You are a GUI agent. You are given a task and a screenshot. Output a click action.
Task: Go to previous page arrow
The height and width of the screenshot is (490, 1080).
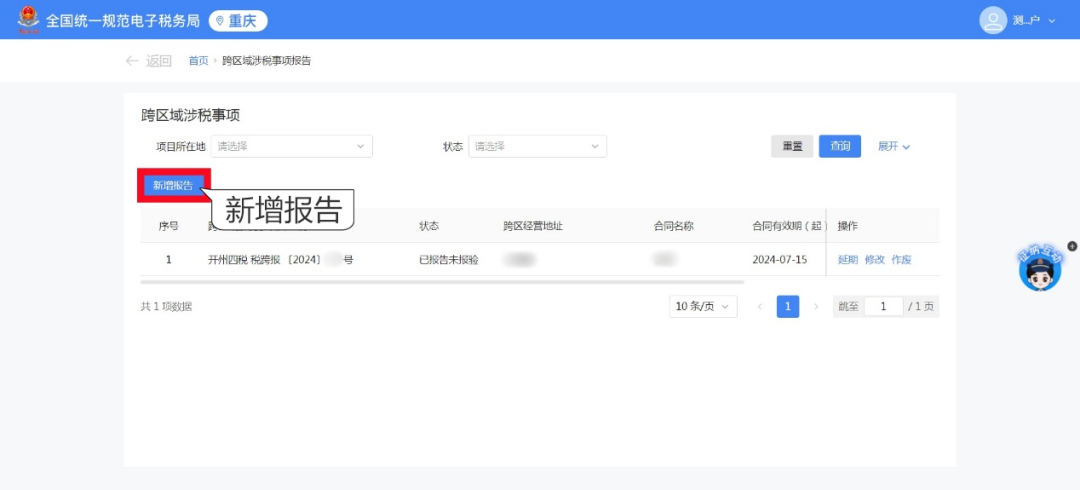point(760,307)
